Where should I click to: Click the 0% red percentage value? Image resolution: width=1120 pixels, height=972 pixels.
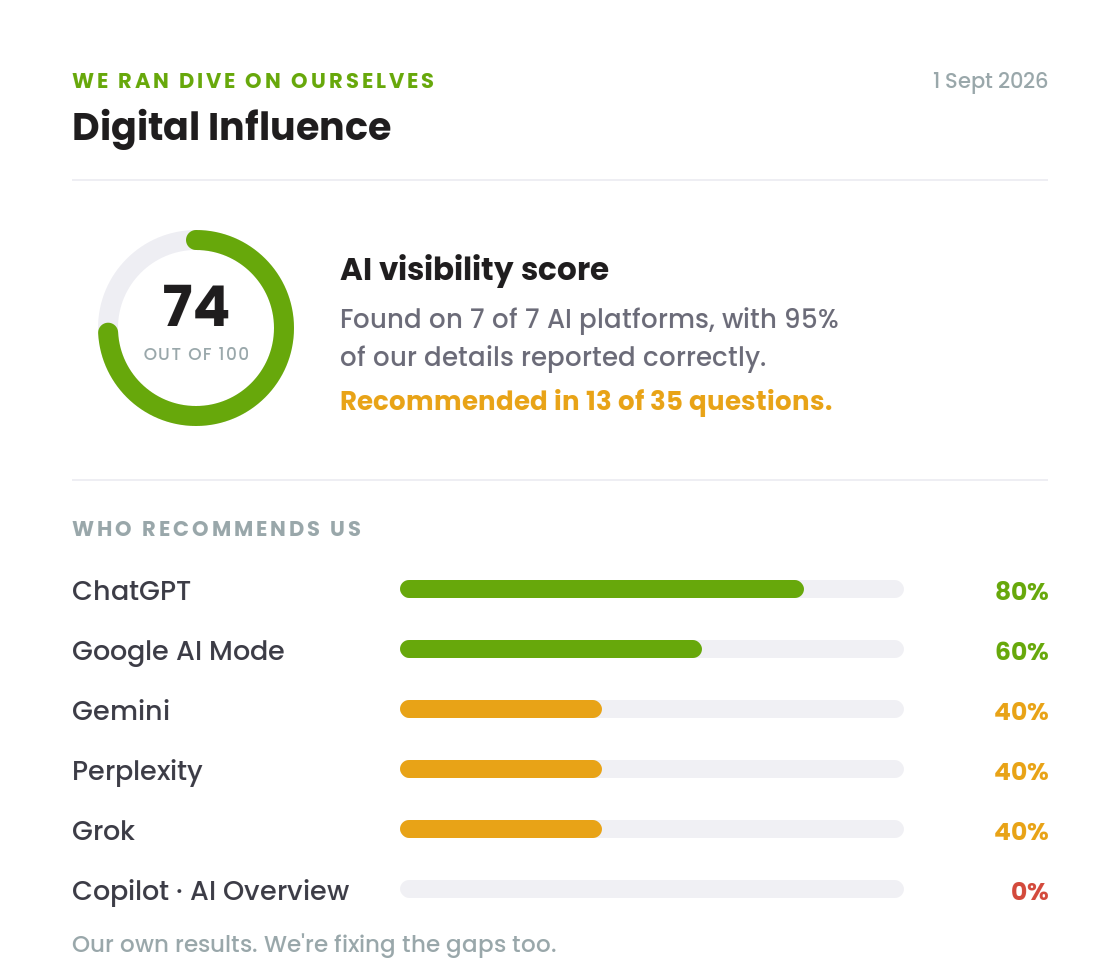1029,891
